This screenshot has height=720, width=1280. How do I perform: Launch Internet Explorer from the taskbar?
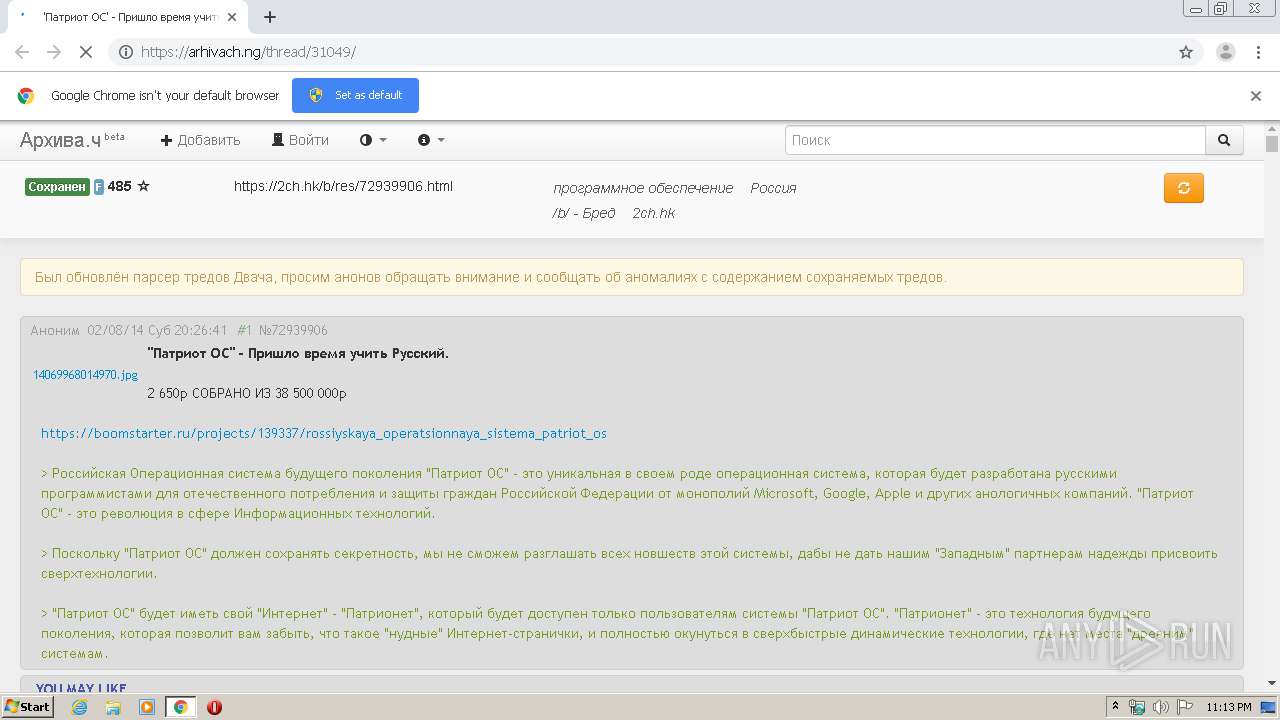(79, 707)
